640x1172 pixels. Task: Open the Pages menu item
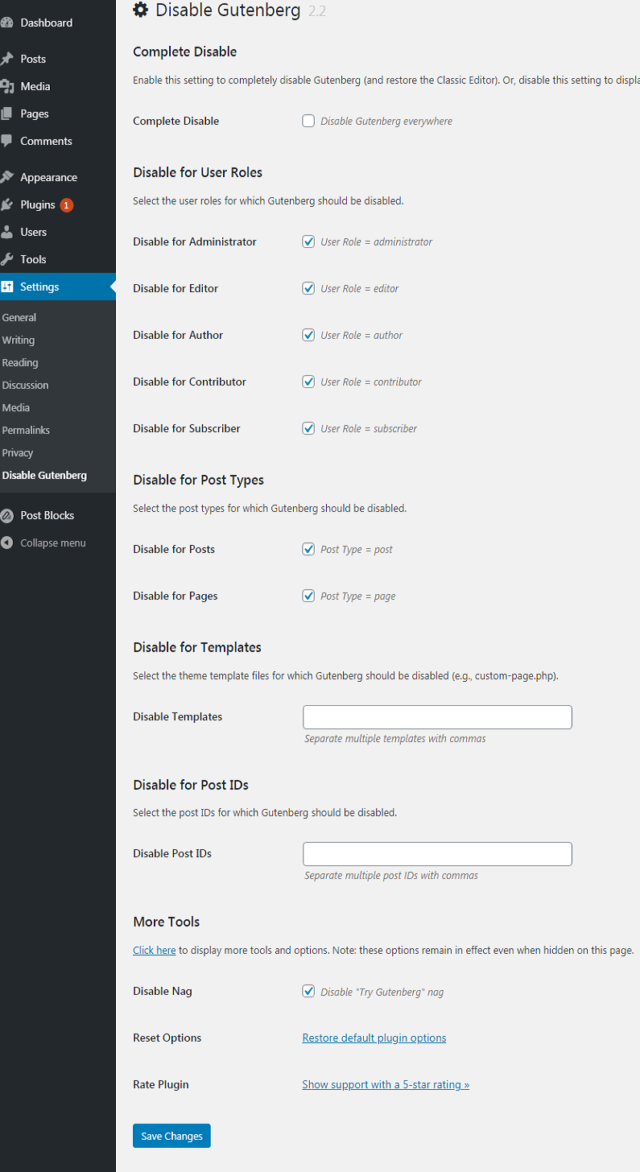(x=58, y=114)
